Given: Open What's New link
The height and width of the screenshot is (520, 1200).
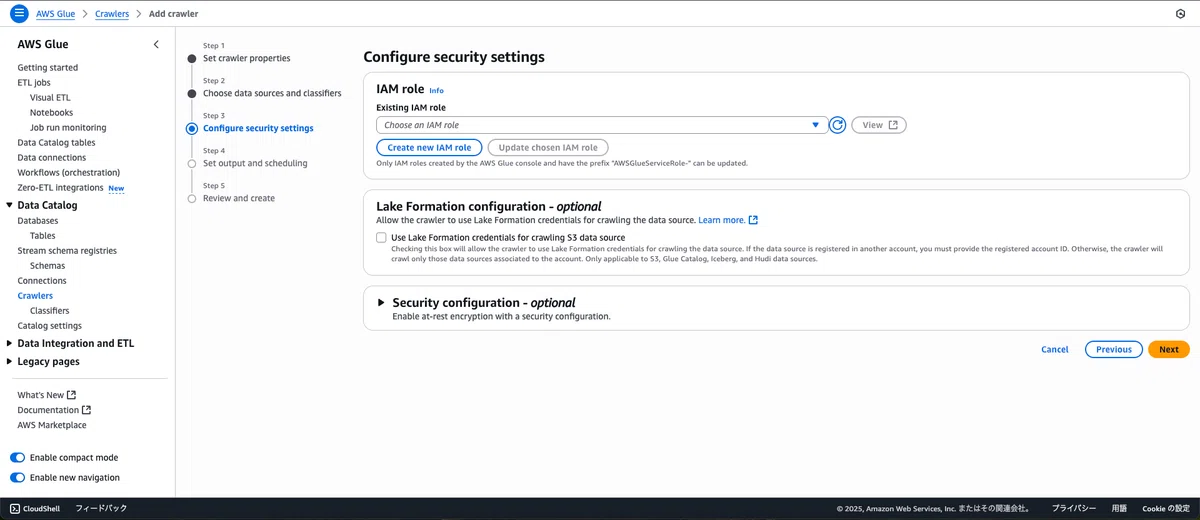Looking at the screenshot, I should point(40,395).
